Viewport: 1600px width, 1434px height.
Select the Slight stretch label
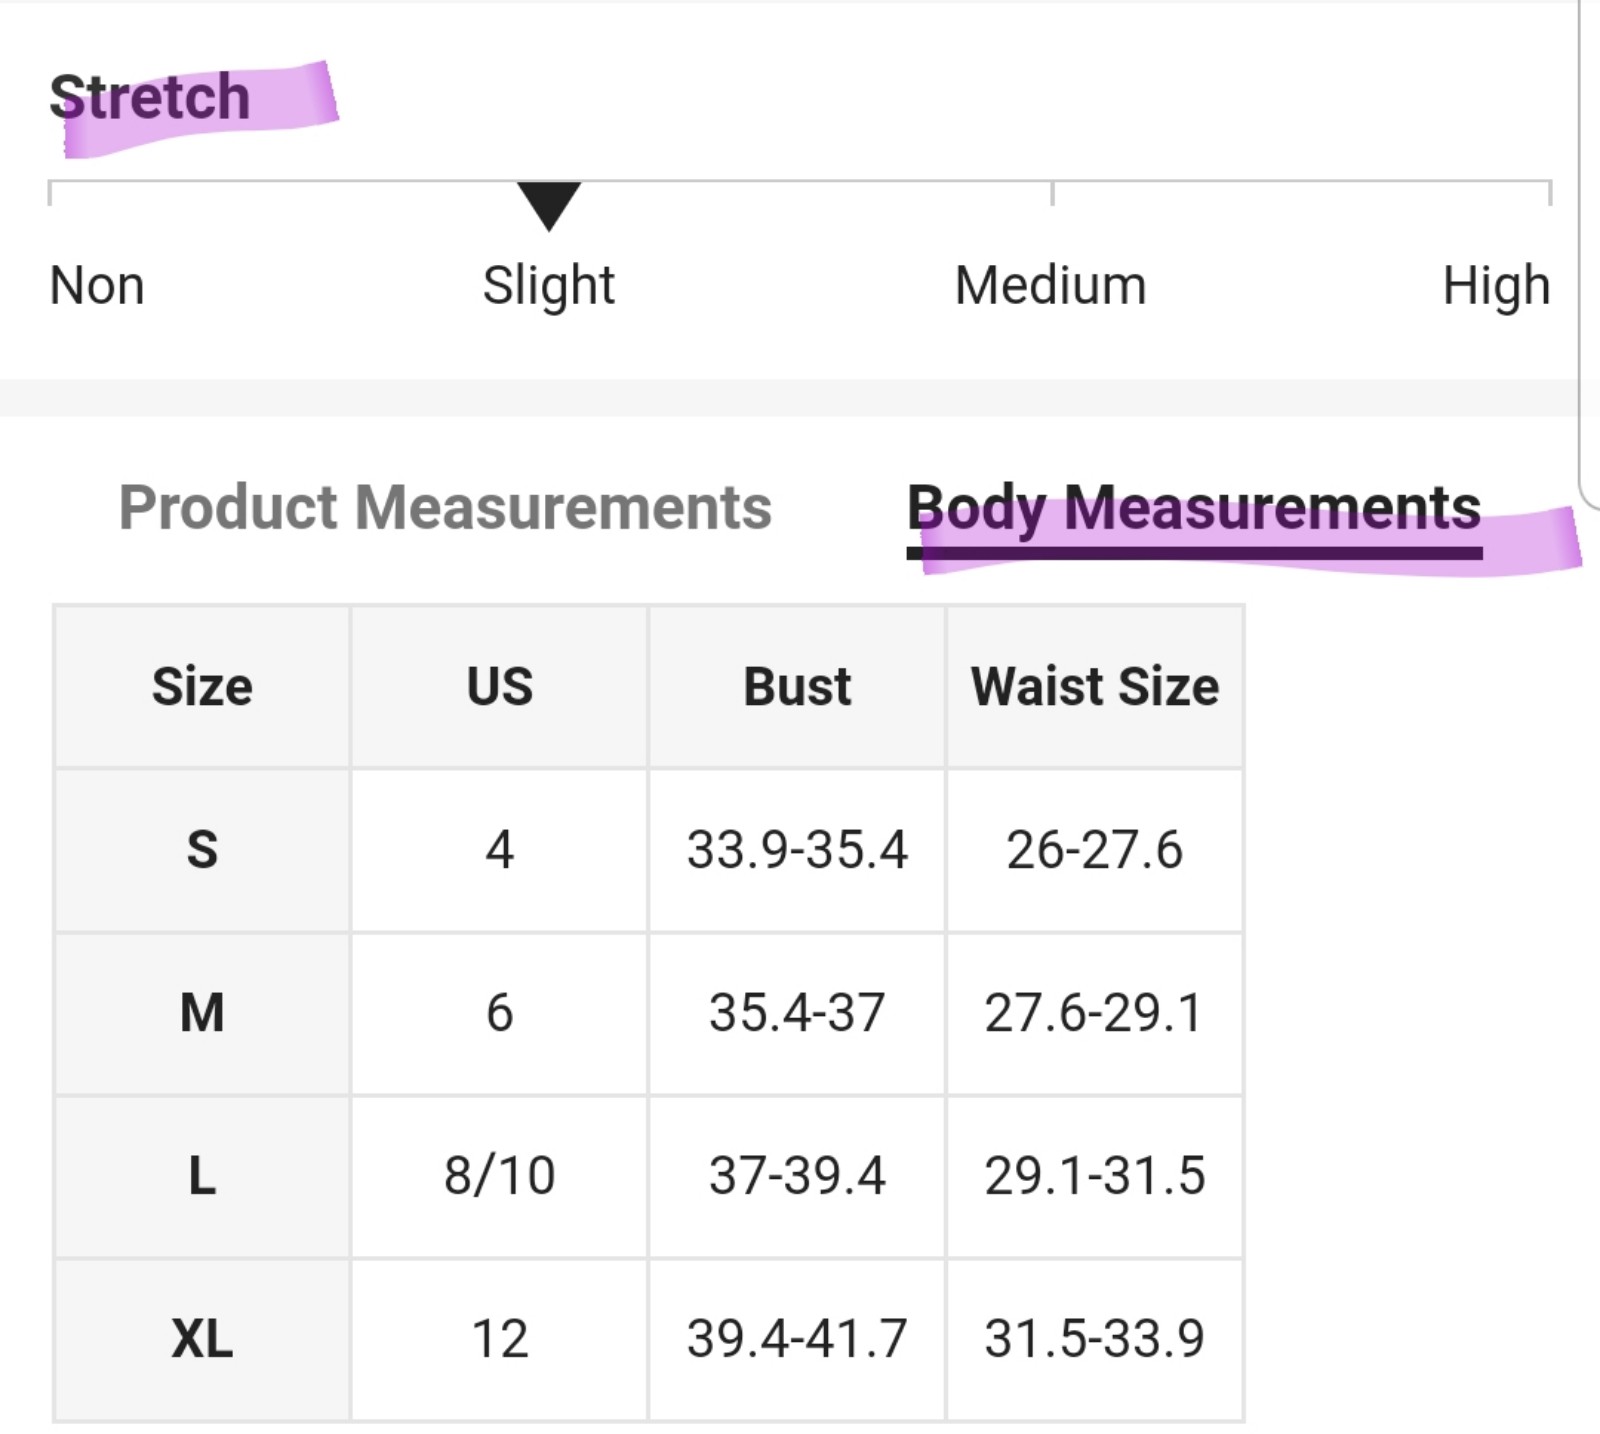(x=548, y=287)
